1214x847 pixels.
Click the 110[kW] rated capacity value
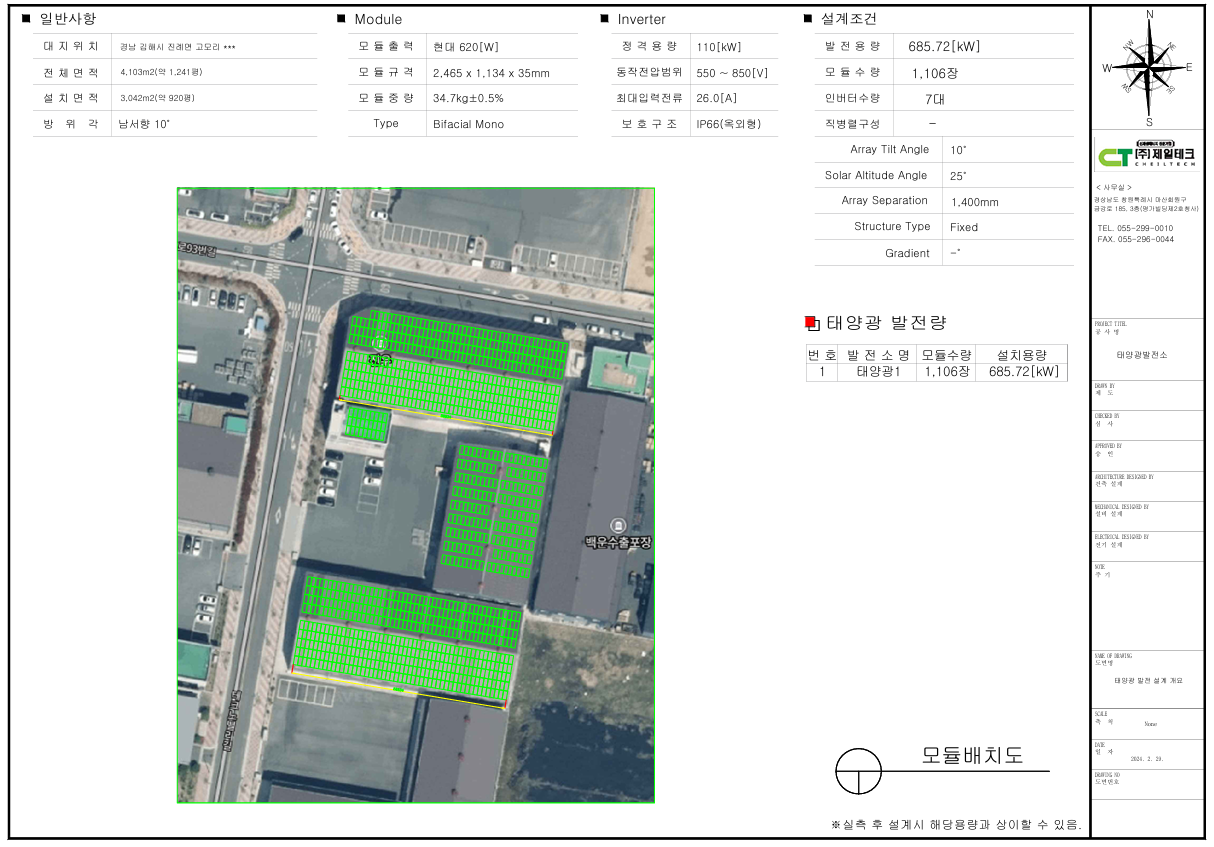click(717, 47)
